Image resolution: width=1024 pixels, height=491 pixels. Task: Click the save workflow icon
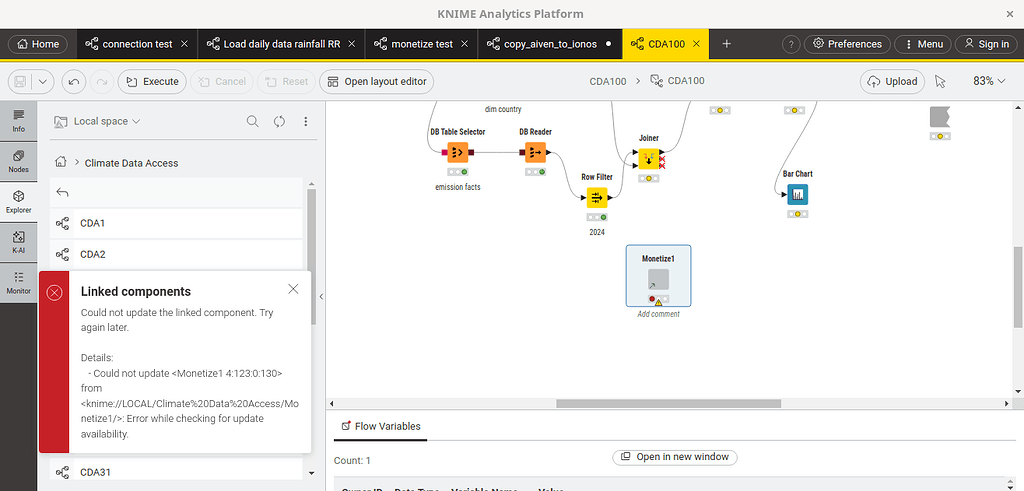20,82
